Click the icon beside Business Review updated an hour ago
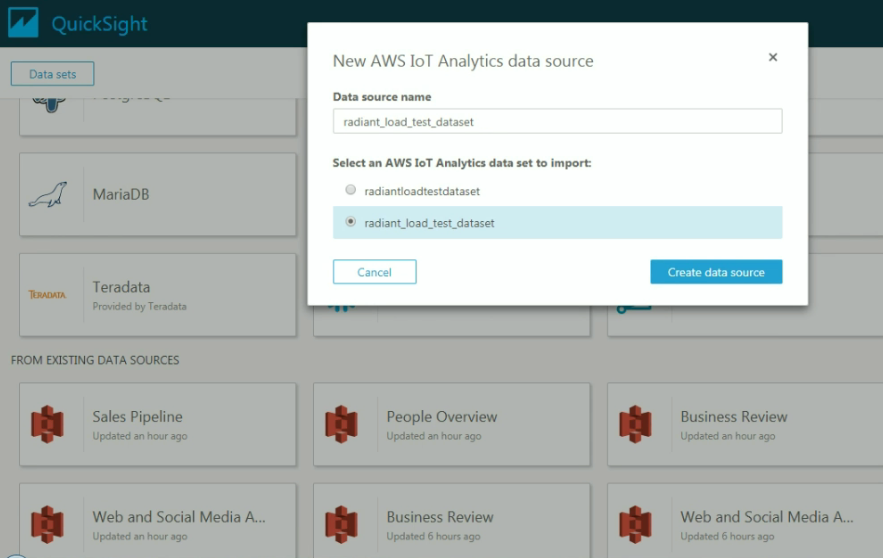Viewport: 883px width, 558px height. point(635,425)
